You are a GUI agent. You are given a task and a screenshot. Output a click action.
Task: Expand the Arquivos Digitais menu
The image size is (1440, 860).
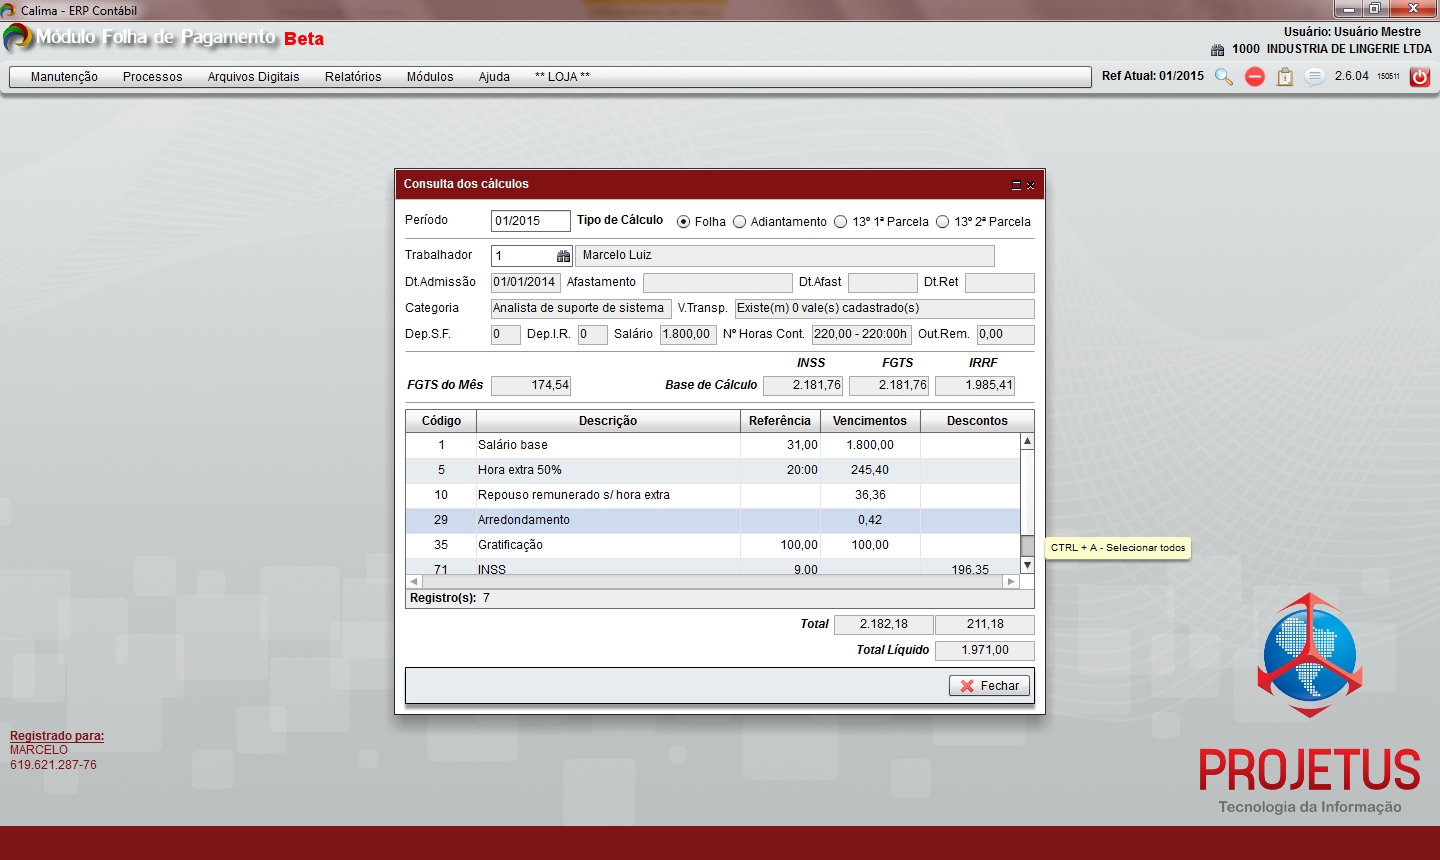click(x=253, y=77)
